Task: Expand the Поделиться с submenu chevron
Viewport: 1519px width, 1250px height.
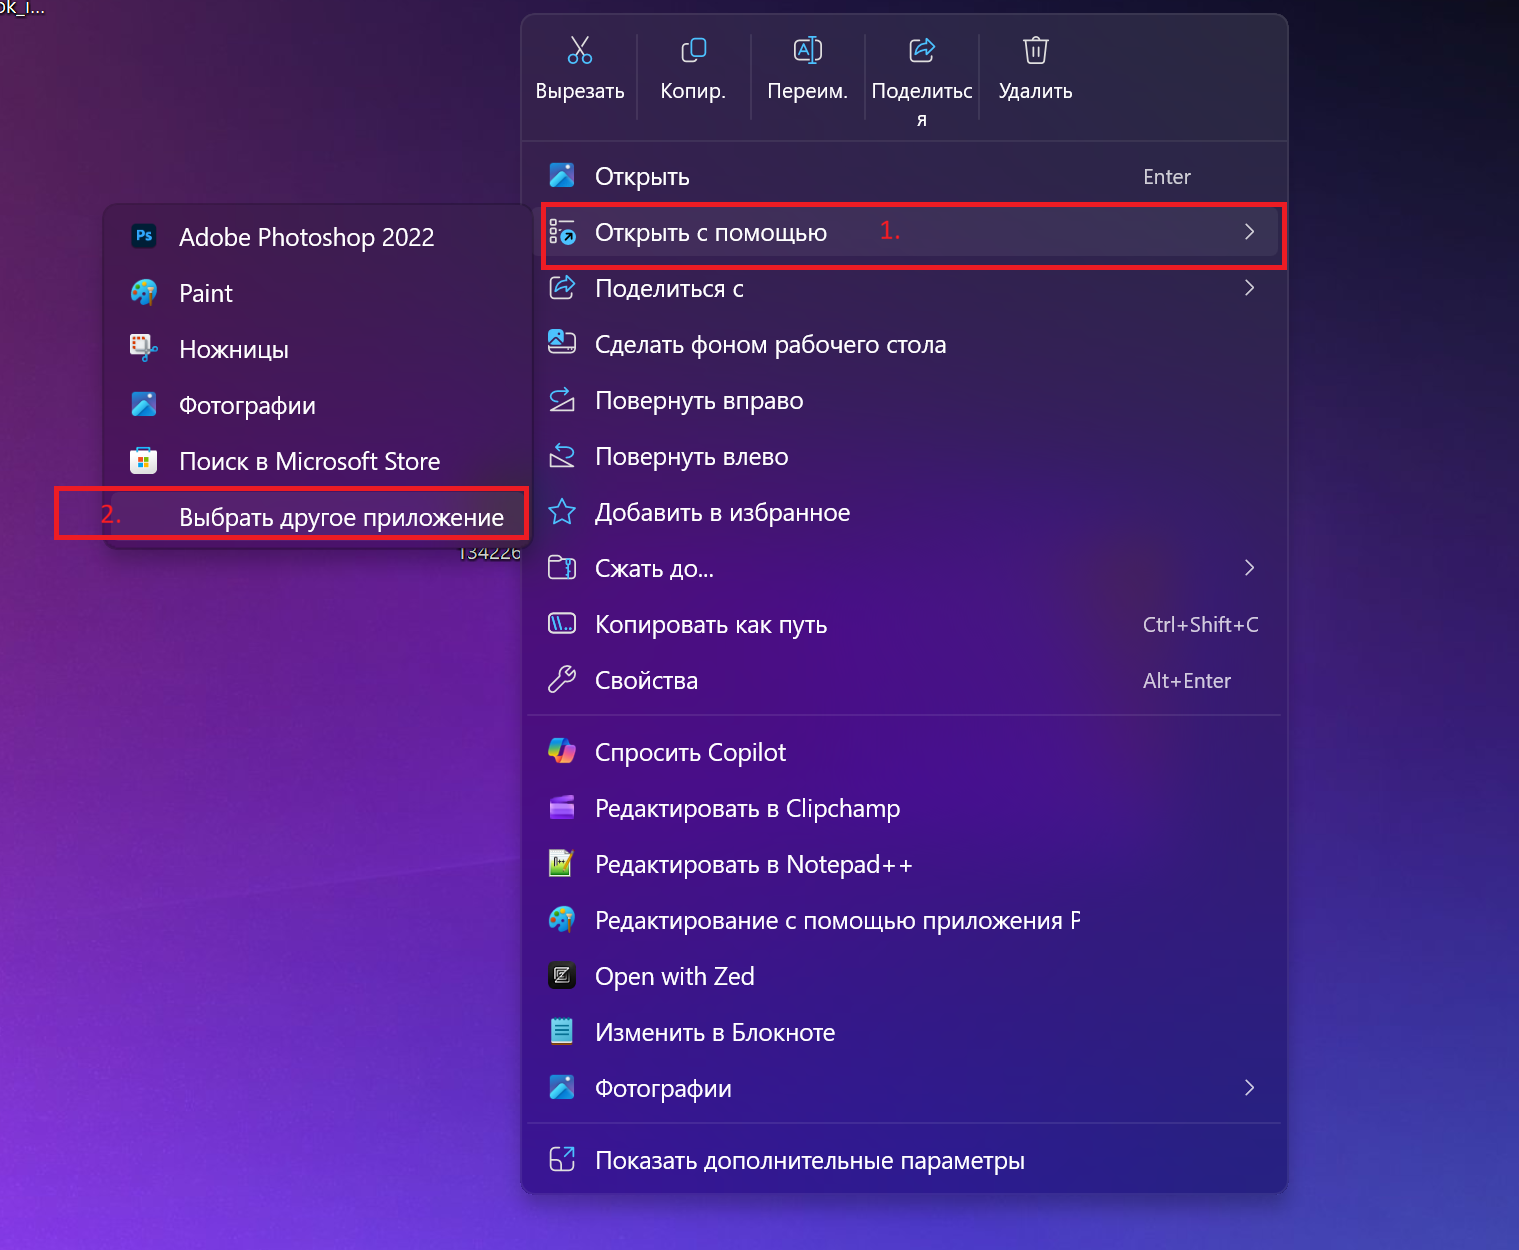Action: point(1249,288)
